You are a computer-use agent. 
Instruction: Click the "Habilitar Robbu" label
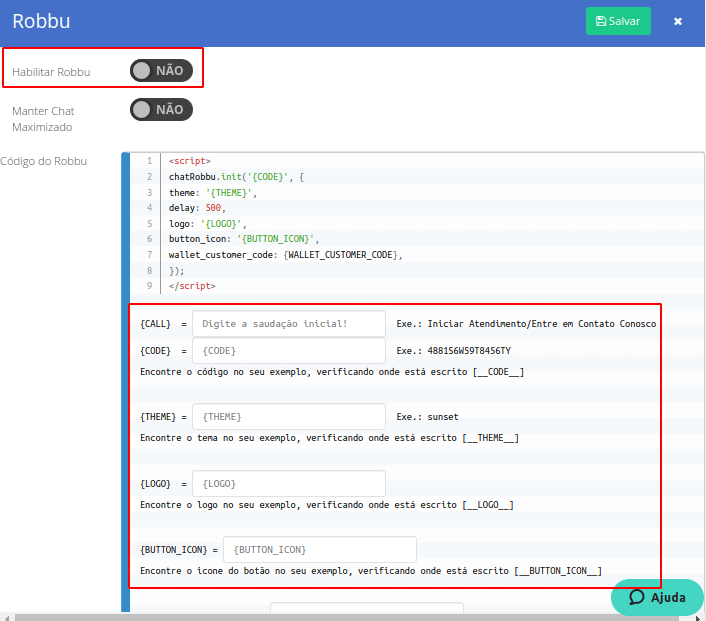click(x=51, y=72)
